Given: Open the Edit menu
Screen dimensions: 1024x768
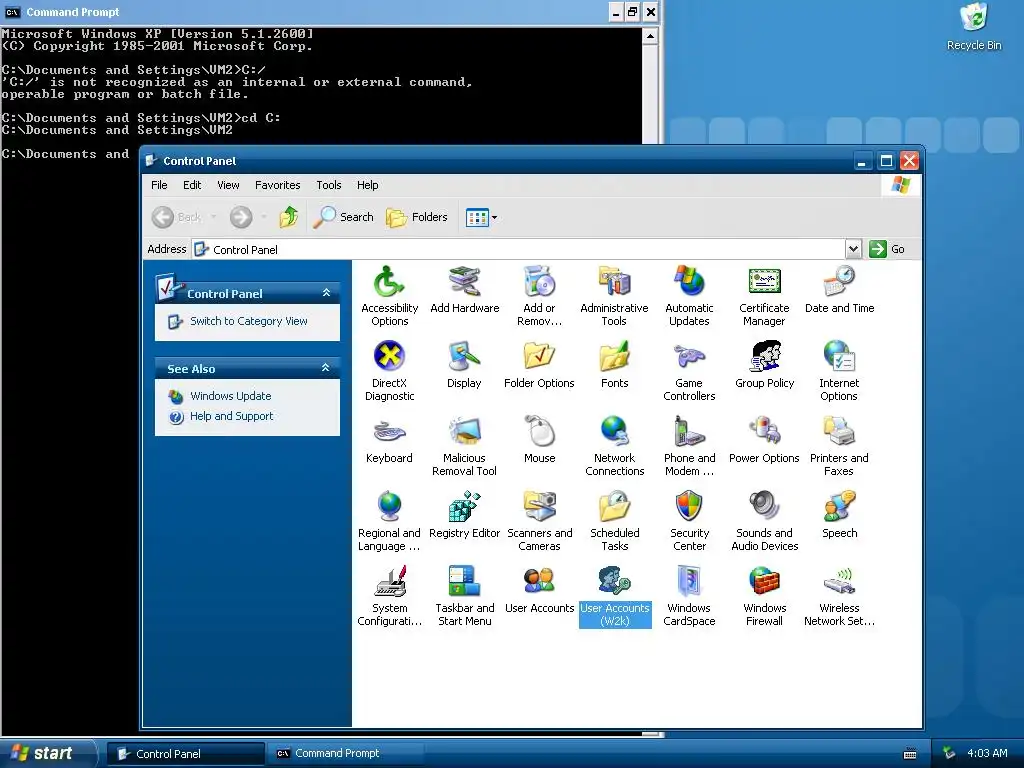Looking at the screenshot, I should pos(192,185).
